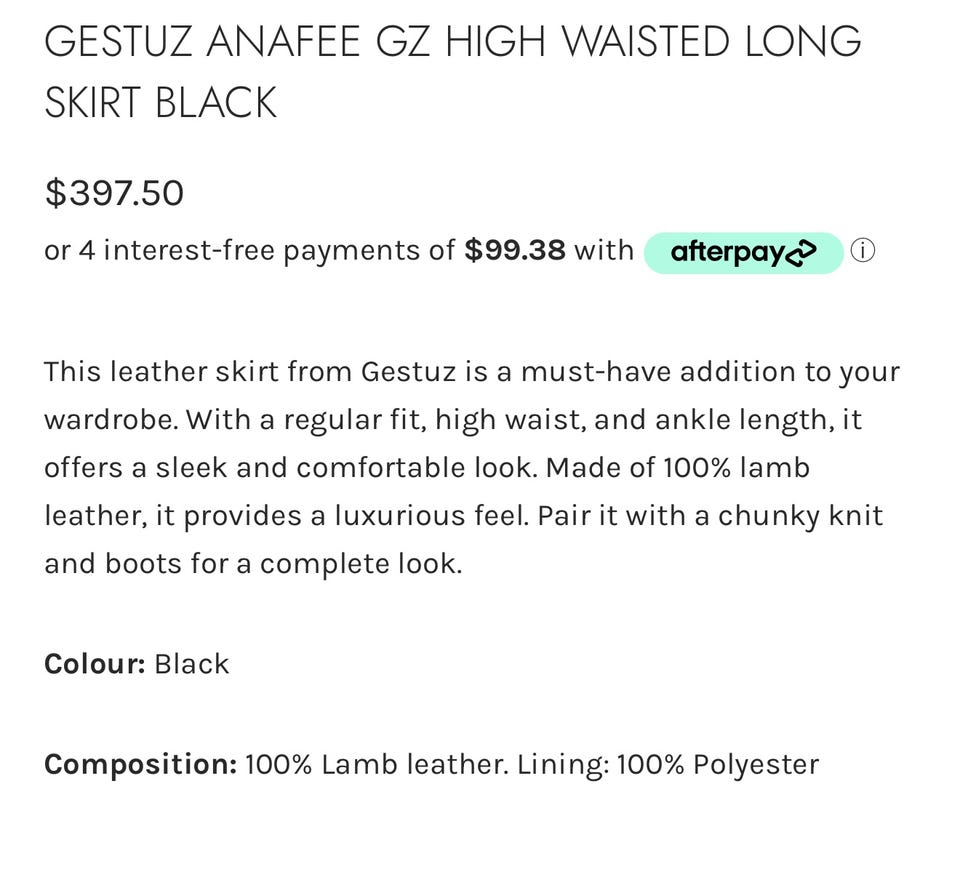Click 'Lining: 100% Polyester' text

[668, 764]
